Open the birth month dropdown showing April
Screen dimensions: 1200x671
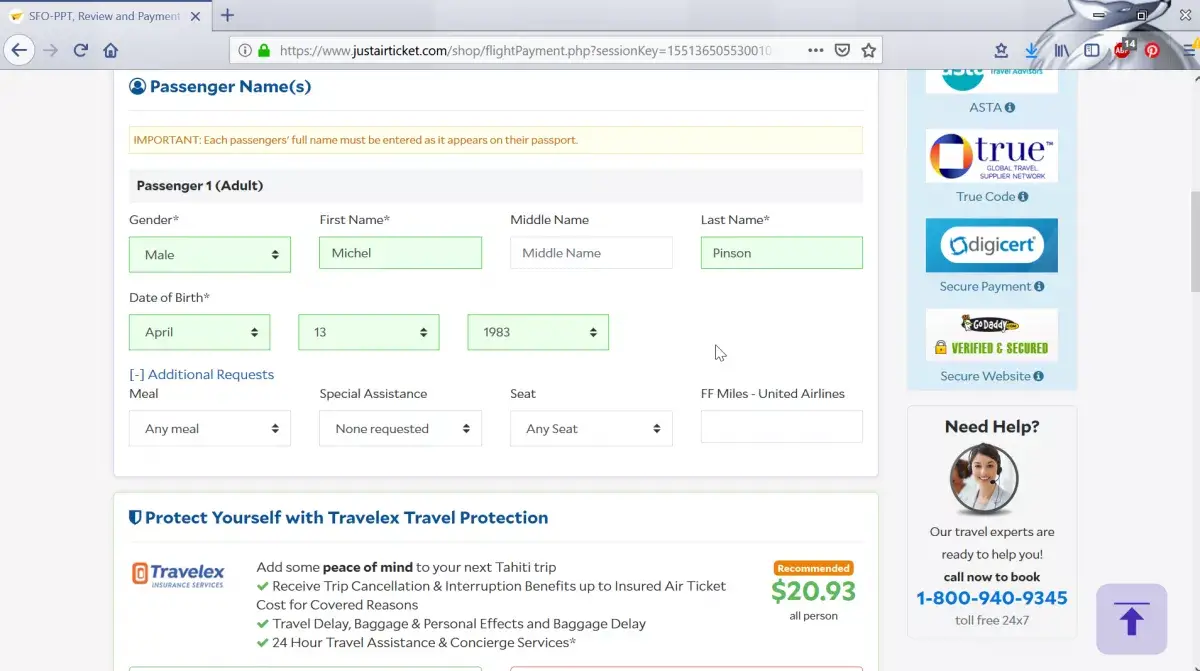pyautogui.click(x=199, y=332)
